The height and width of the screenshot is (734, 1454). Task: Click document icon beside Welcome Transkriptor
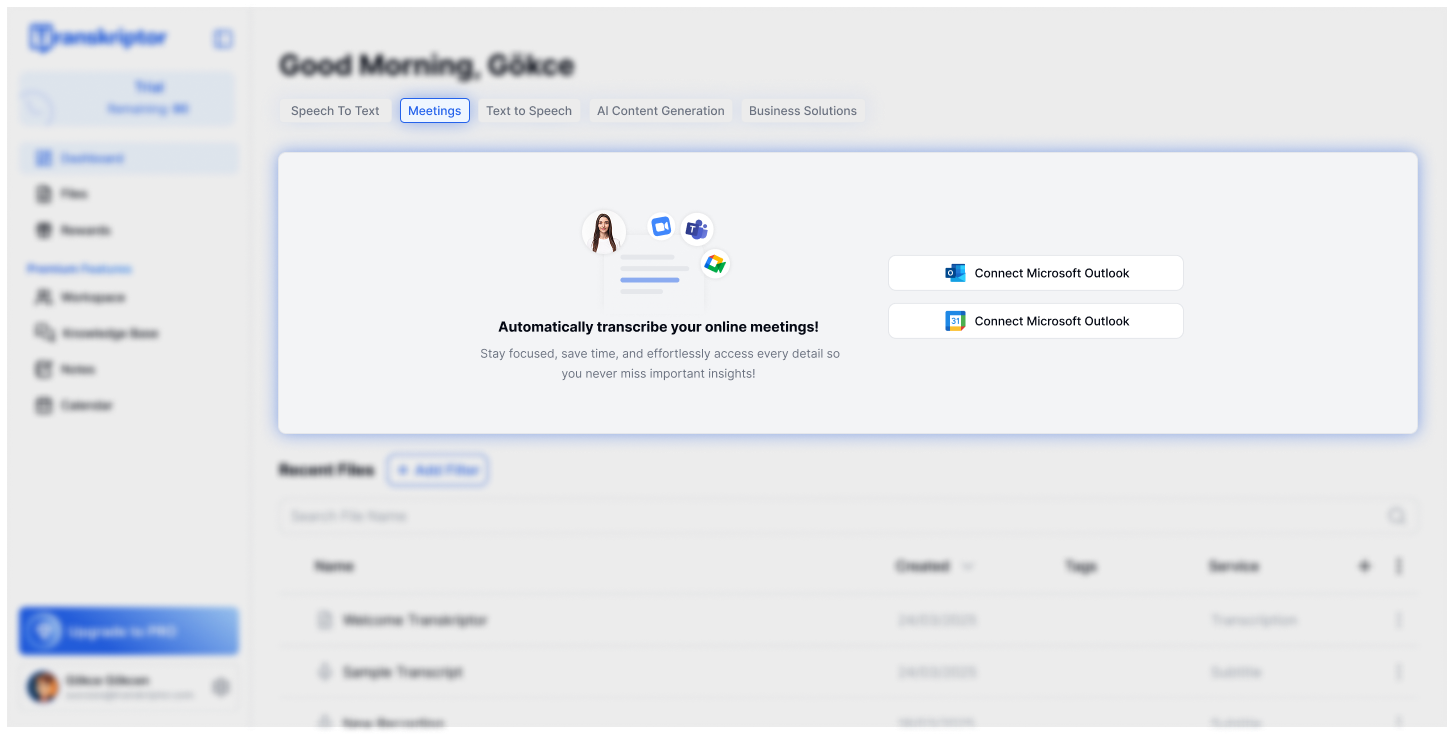[324, 620]
